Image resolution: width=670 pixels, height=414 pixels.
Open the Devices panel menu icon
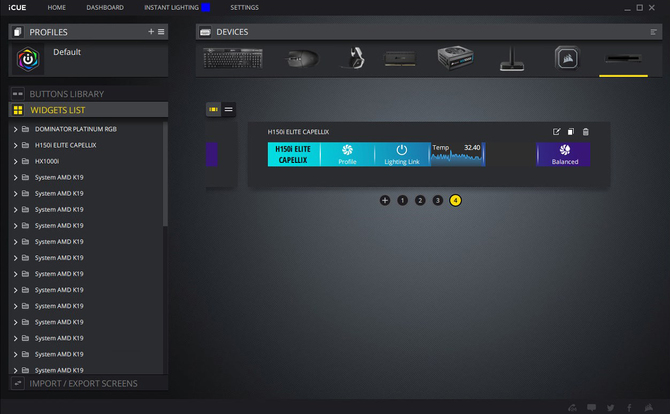pos(653,32)
